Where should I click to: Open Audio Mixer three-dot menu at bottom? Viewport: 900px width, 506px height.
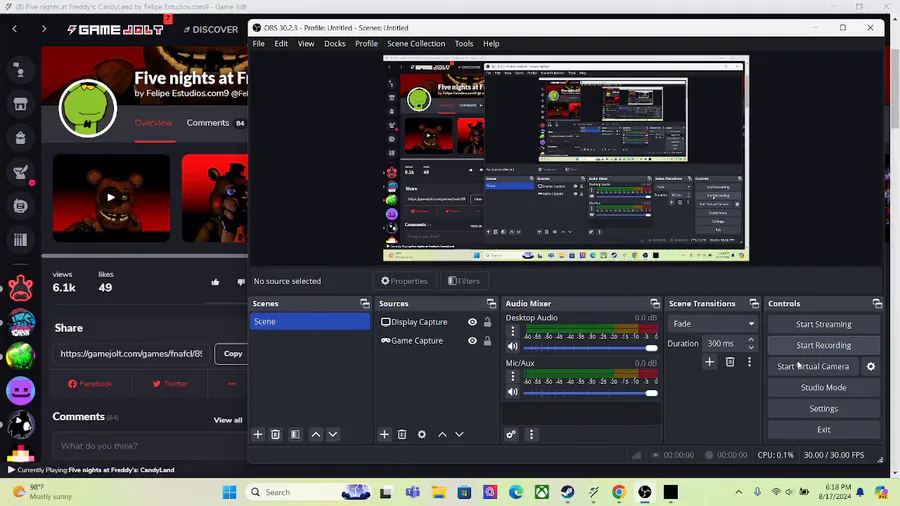[x=532, y=434]
